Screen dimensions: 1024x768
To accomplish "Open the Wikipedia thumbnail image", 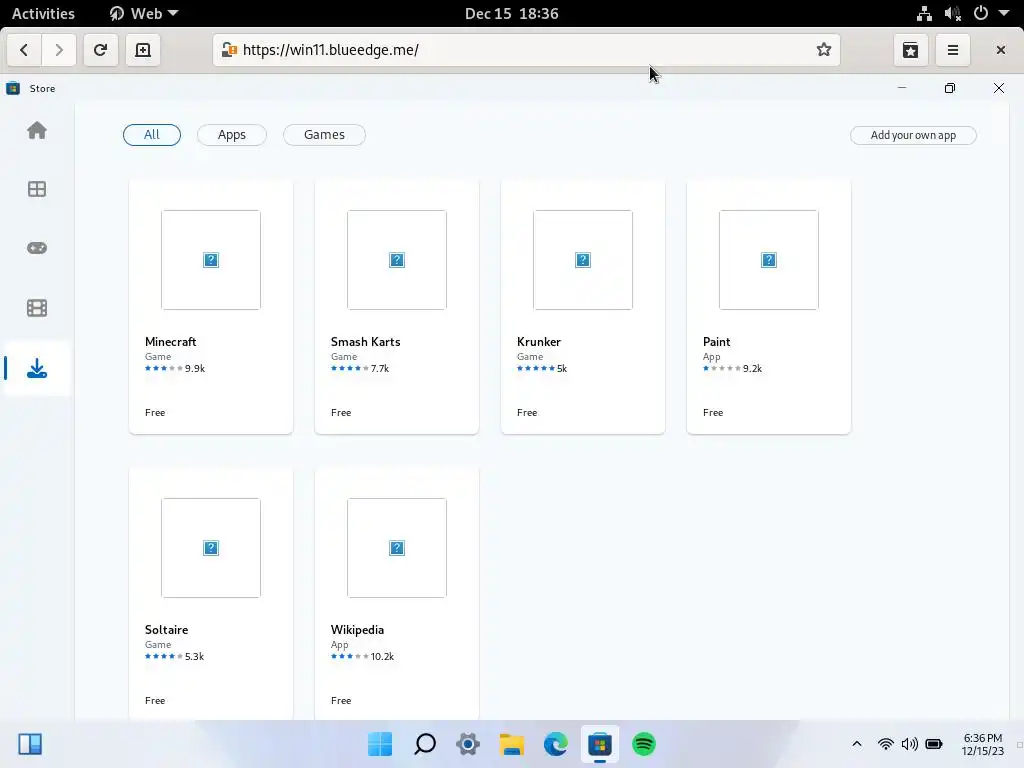I will tap(396, 548).
